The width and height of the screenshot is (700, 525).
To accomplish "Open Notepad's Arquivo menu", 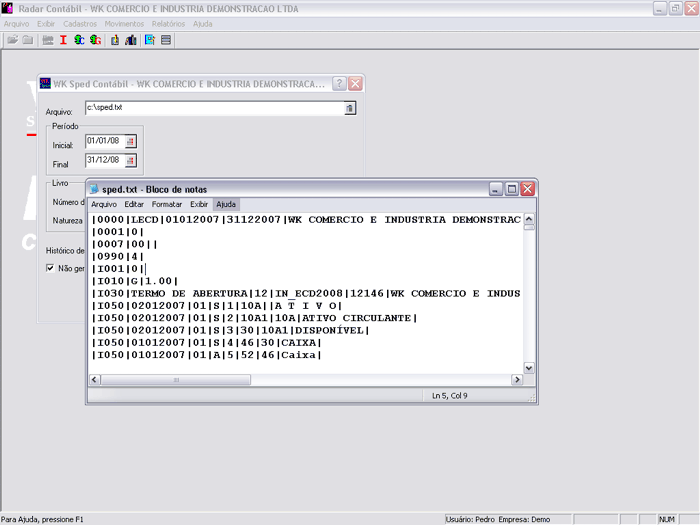I will [x=104, y=204].
